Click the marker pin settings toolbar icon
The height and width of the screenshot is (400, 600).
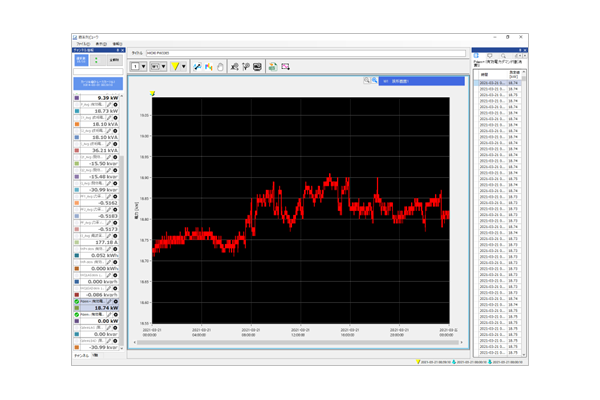click(246, 67)
